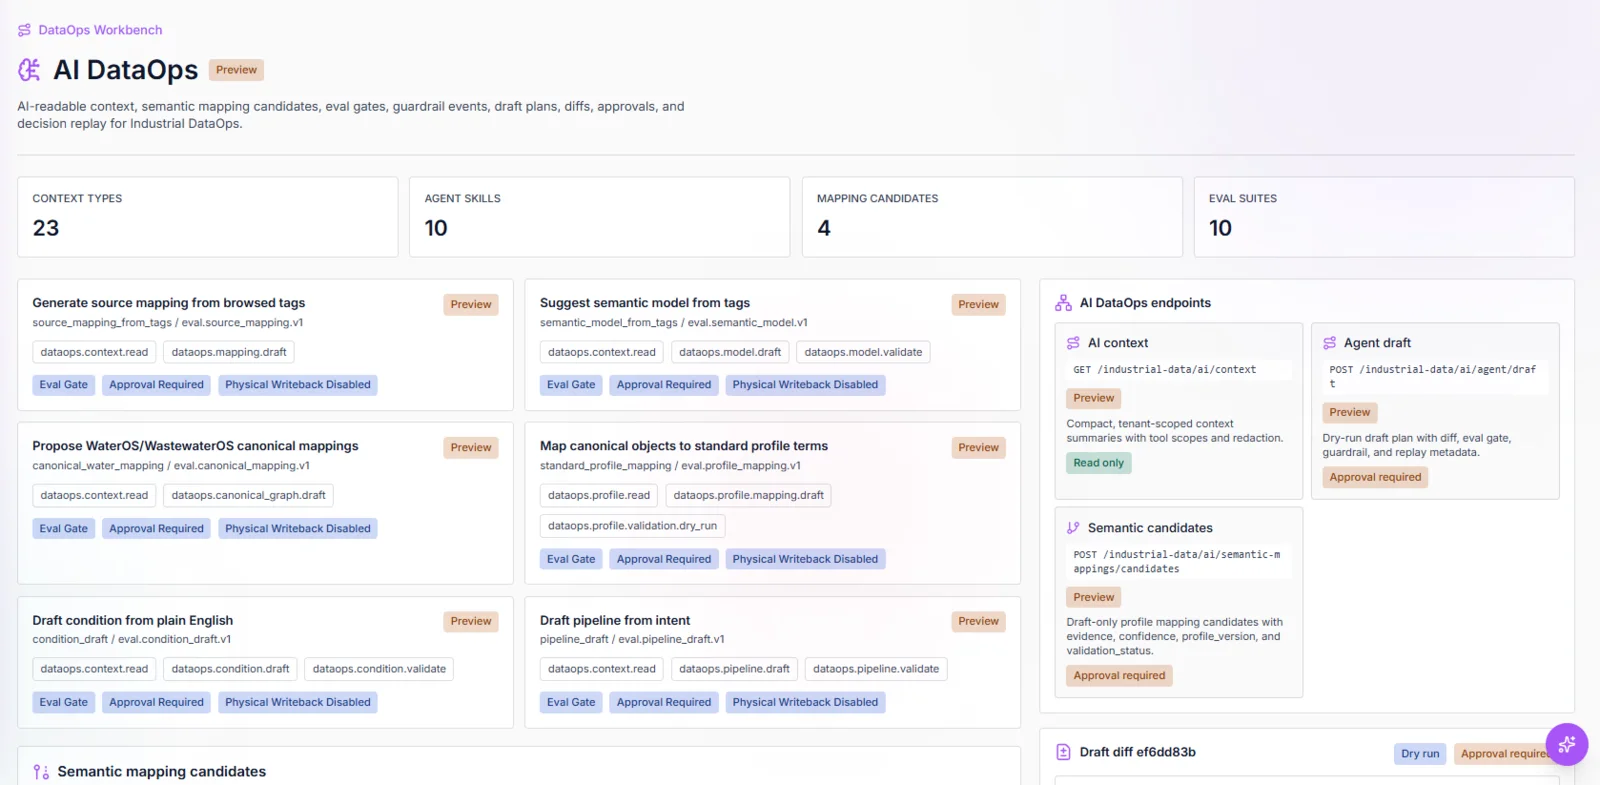Click the Draft diff document icon

[1063, 752]
